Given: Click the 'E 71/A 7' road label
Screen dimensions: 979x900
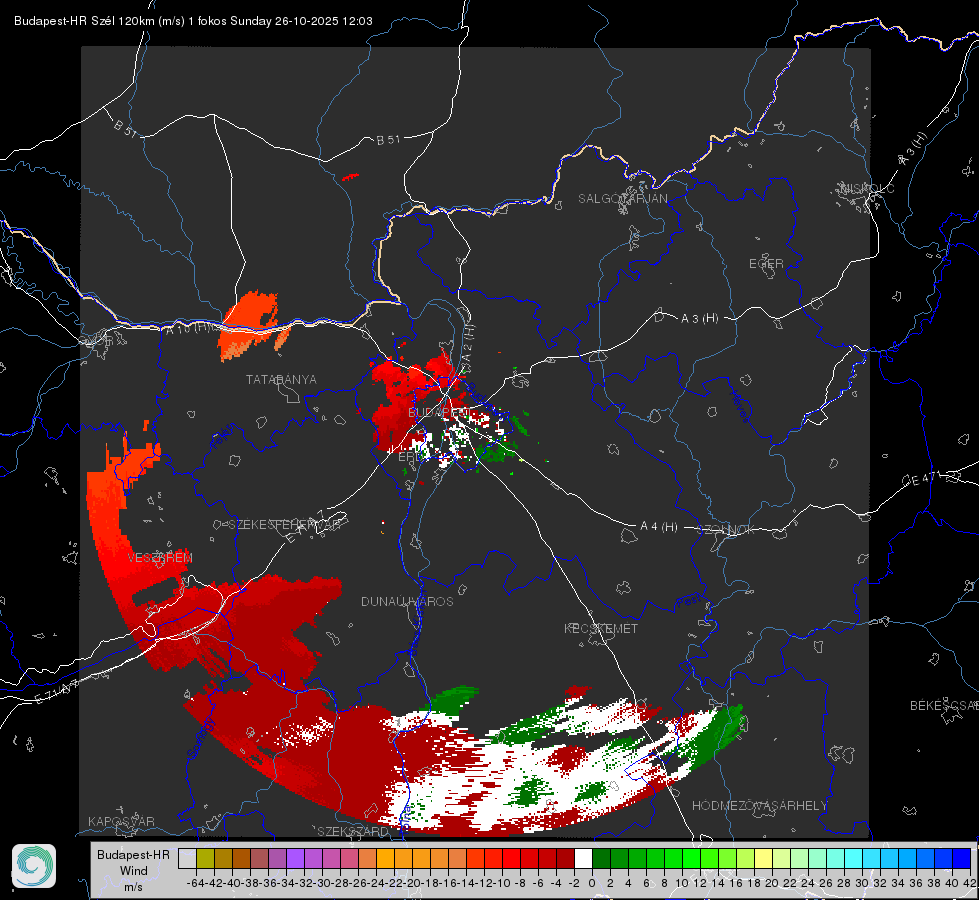Looking at the screenshot, I should coord(58,692).
